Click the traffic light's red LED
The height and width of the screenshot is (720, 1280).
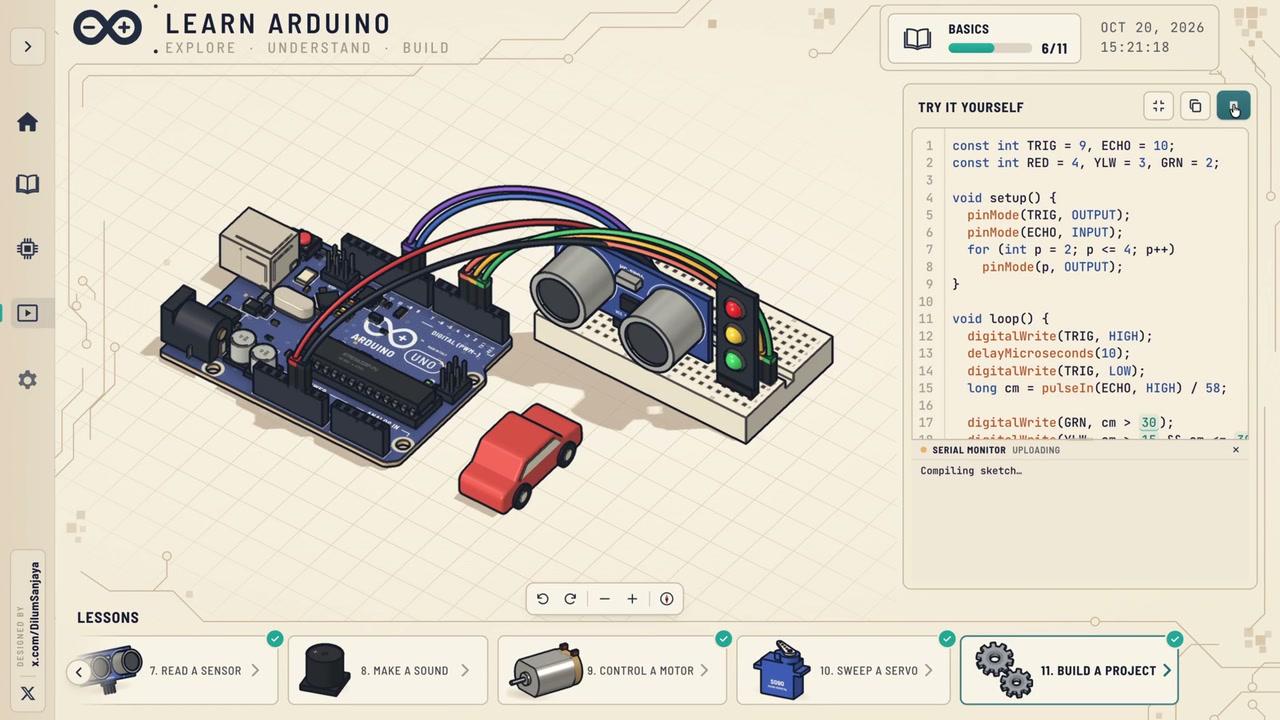735,308
